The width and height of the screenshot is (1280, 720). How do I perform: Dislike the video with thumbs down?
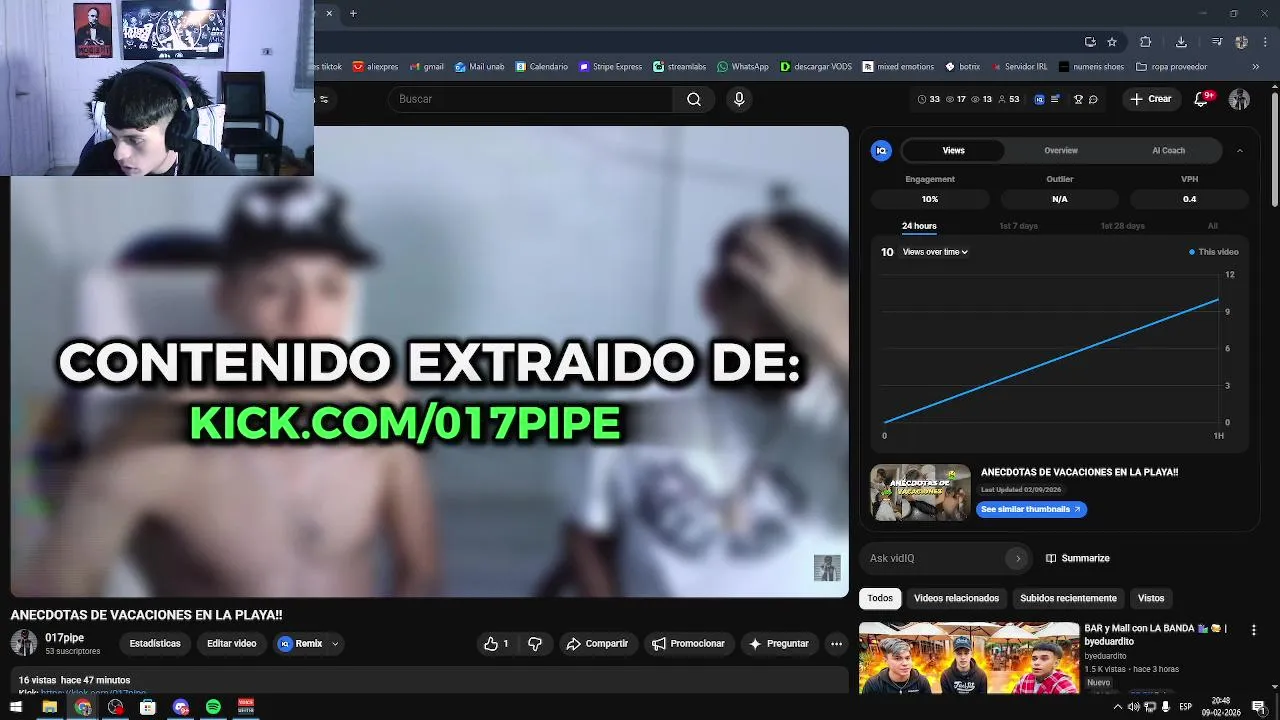(535, 644)
